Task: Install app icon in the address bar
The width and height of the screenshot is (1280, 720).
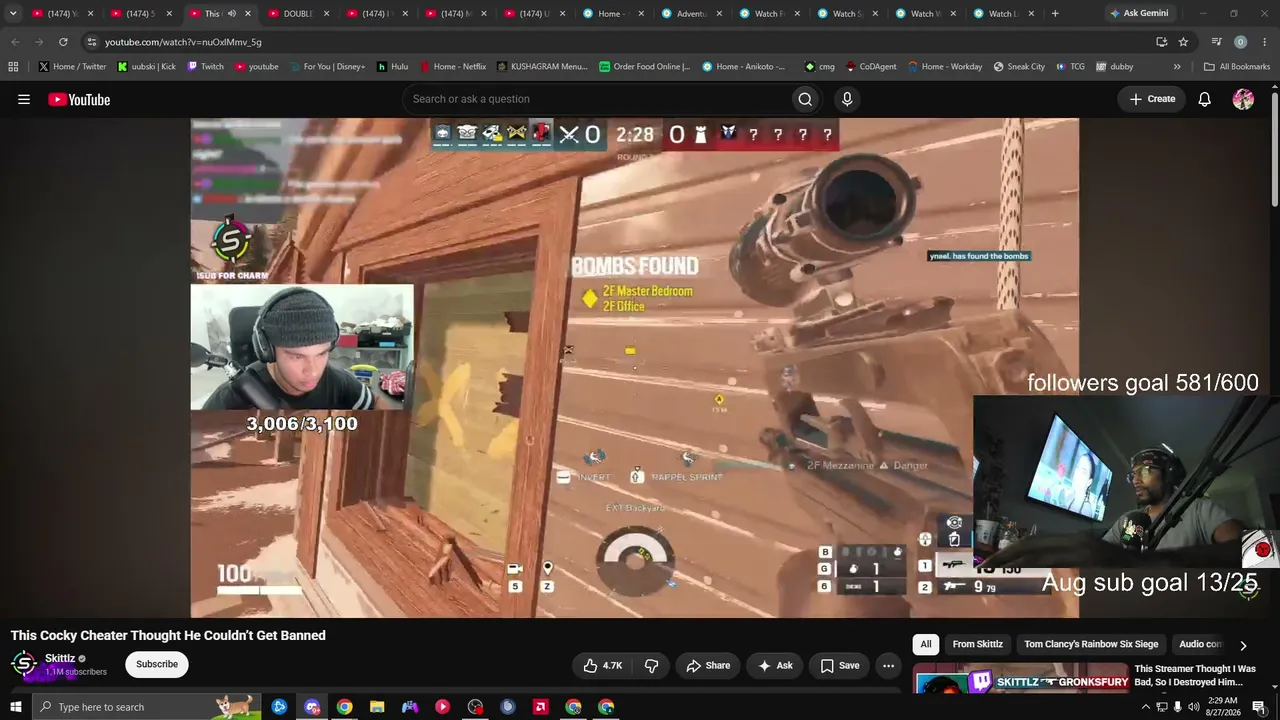Action: point(1161,42)
